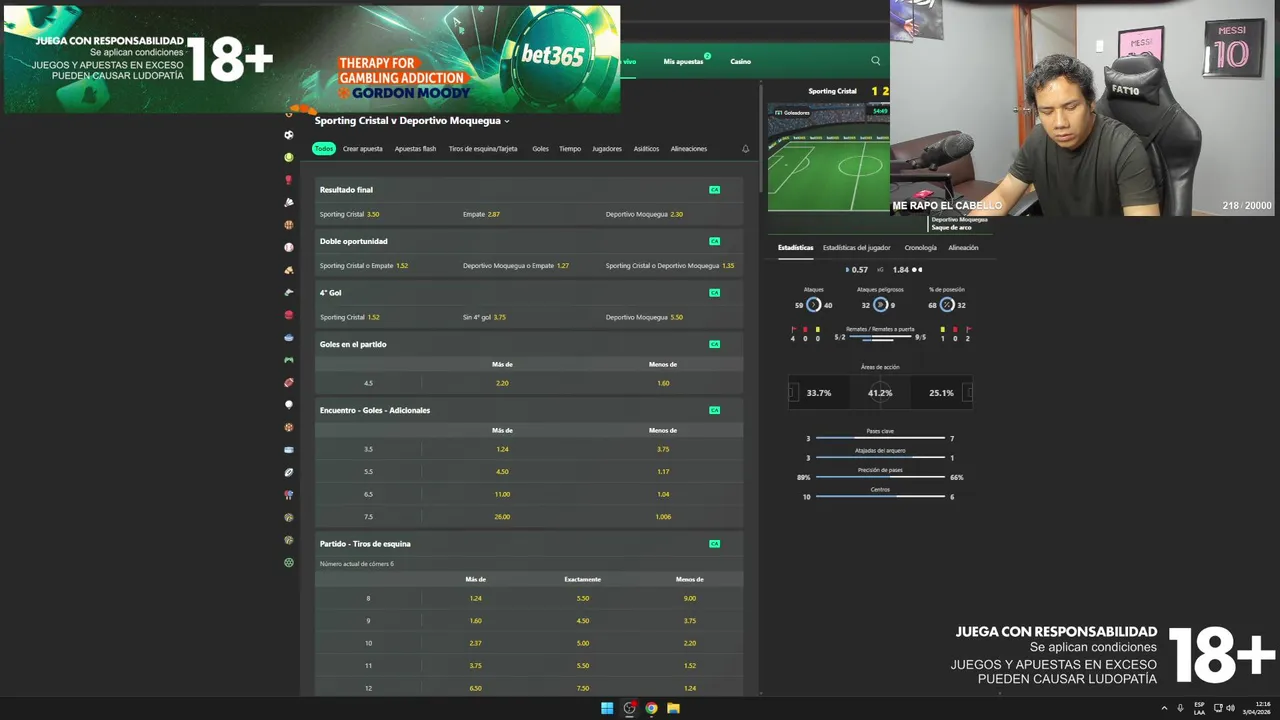Click the volume speaker icon in system tray

(x=1230, y=708)
